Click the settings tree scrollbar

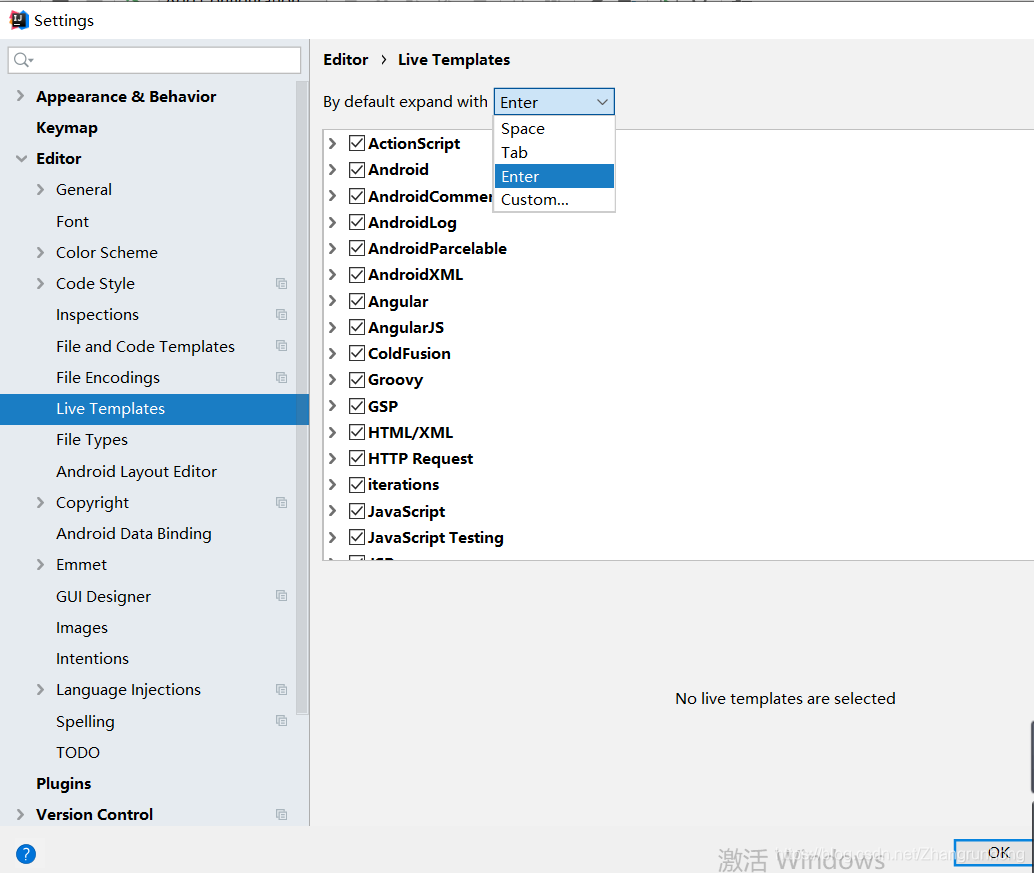tap(302, 398)
